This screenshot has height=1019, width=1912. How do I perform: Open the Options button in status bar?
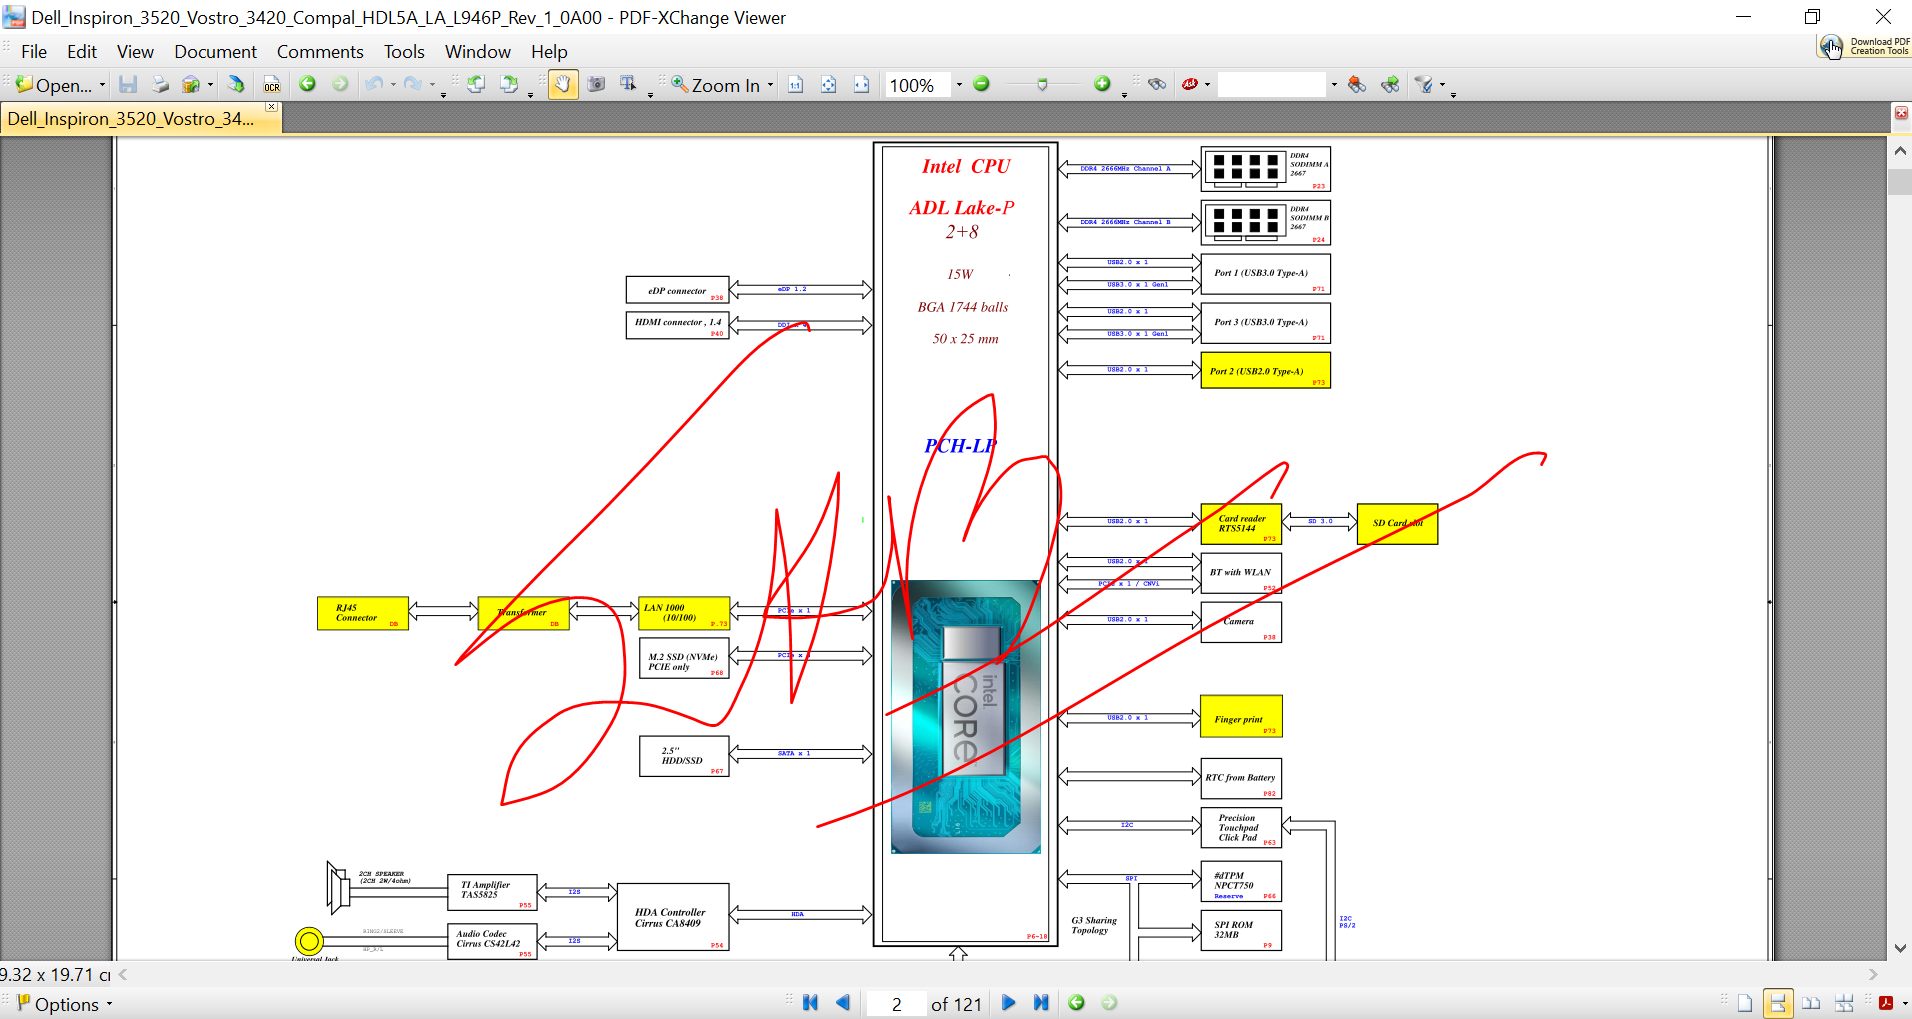pyautogui.click(x=65, y=1004)
